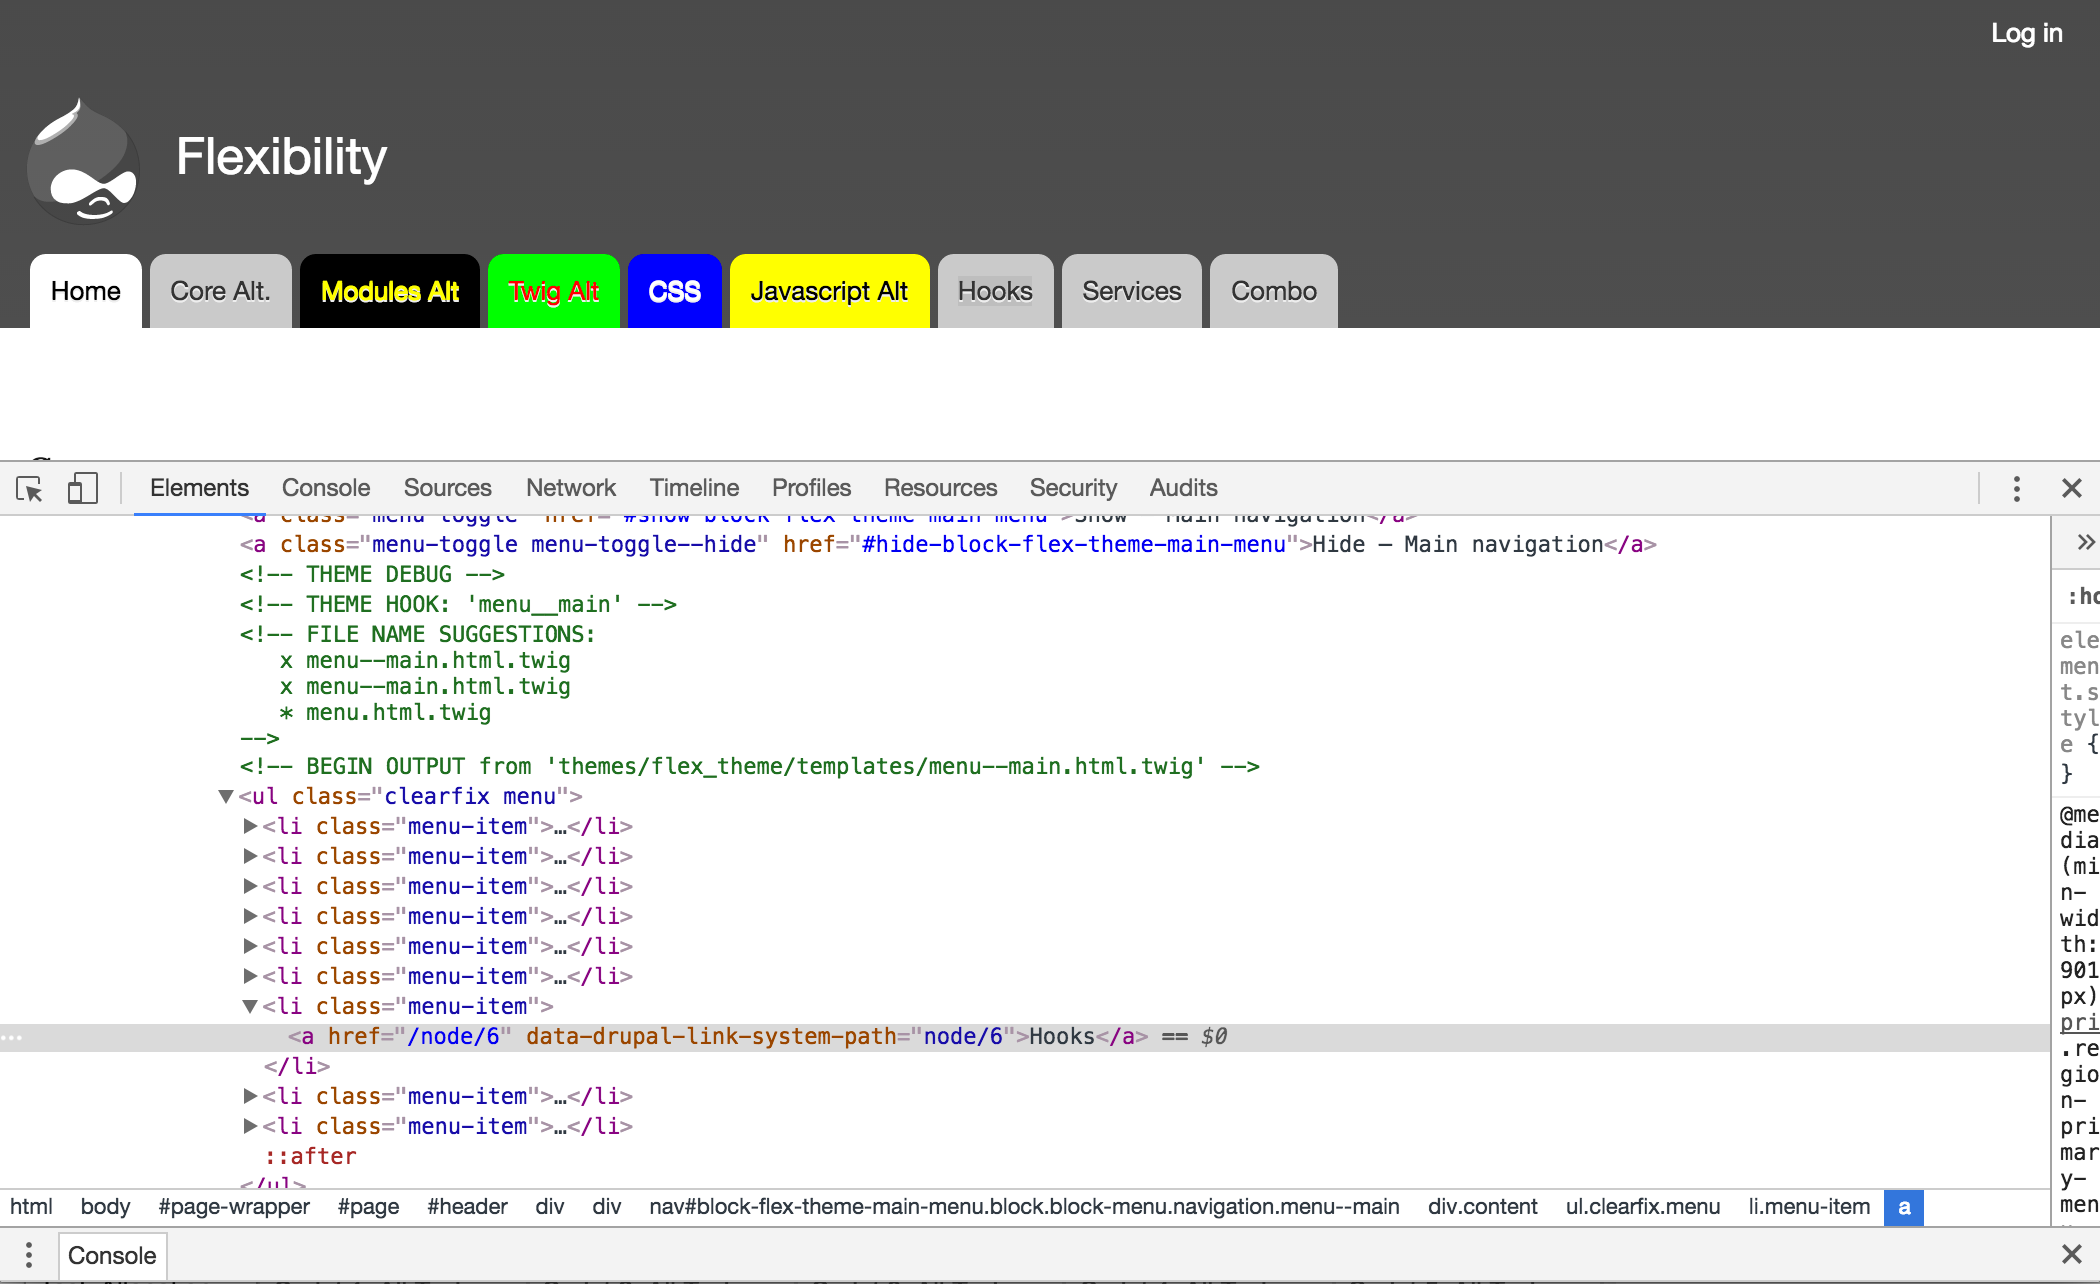Open the blue CSS menu tab
The image size is (2100, 1284).
(x=675, y=291)
